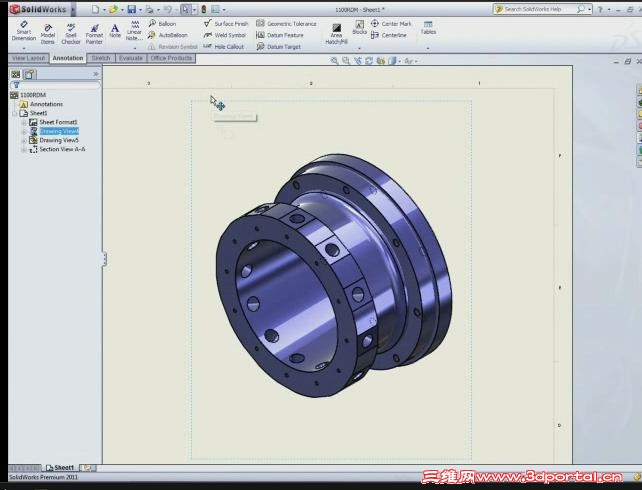This screenshot has height=490, width=642.
Task: Expand Smart Dimension dropdown arrow
Action: 24,48
